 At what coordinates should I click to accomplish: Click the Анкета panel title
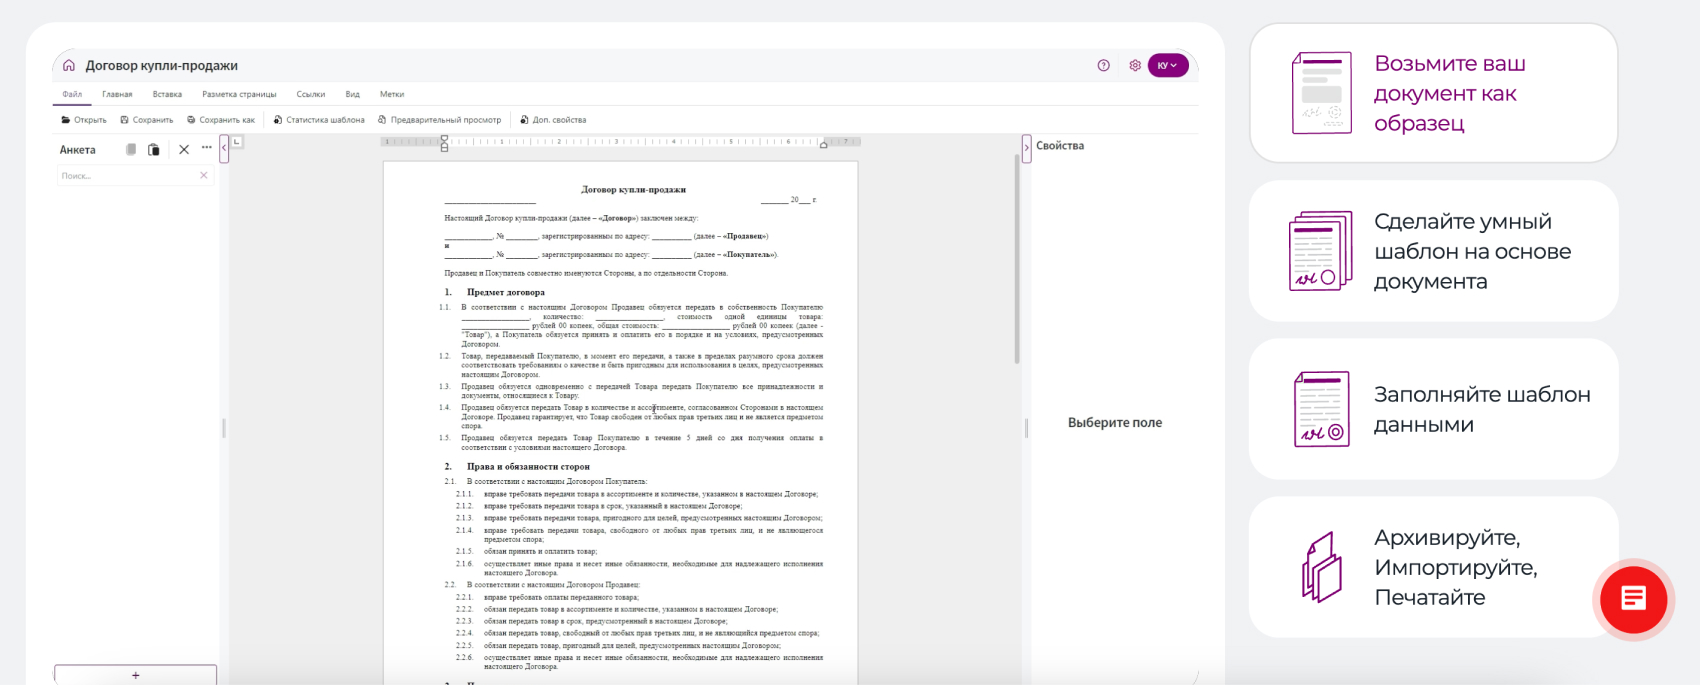click(78, 150)
